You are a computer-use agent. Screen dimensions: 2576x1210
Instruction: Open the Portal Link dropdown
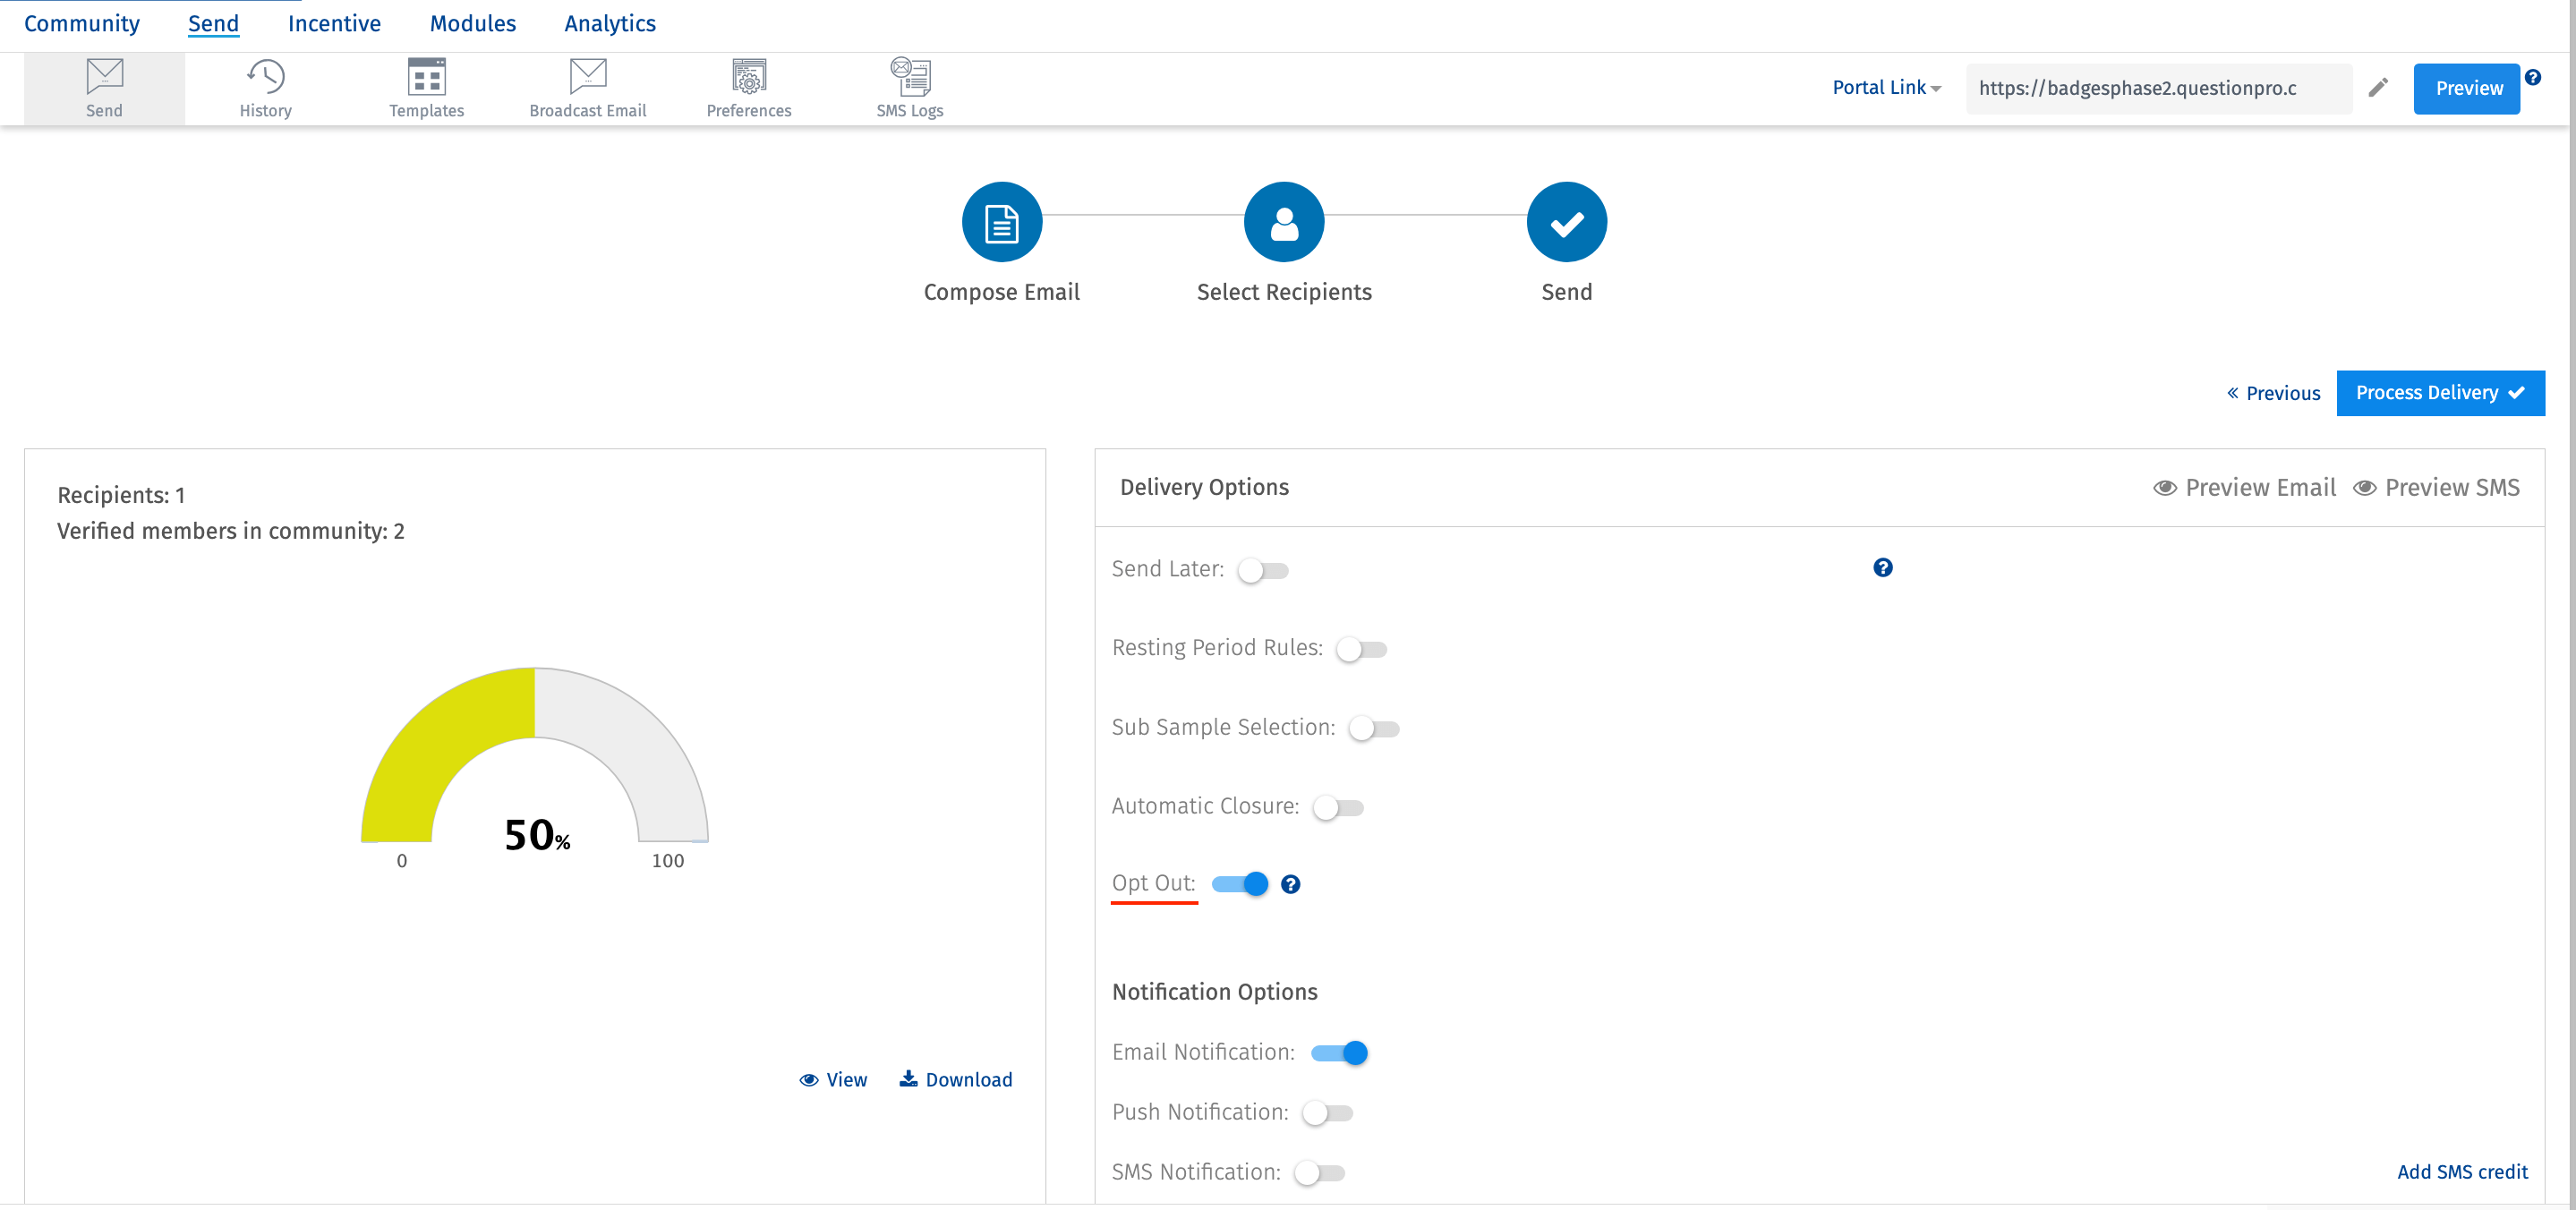point(1886,88)
